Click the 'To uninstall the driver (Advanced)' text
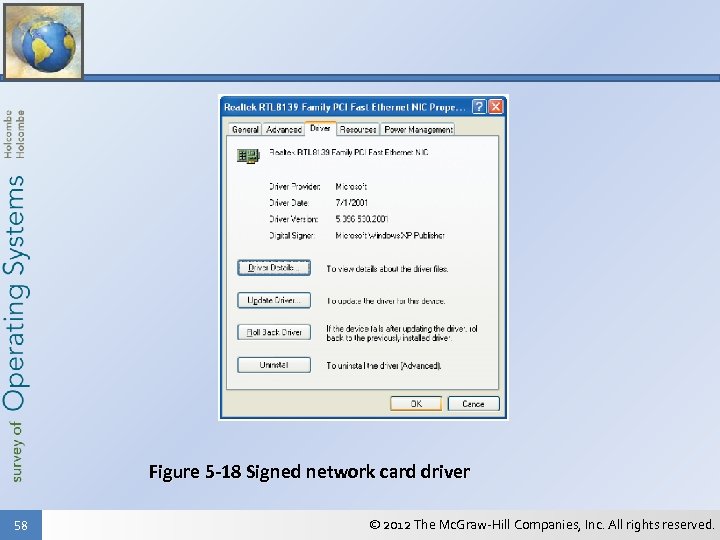 (384, 366)
